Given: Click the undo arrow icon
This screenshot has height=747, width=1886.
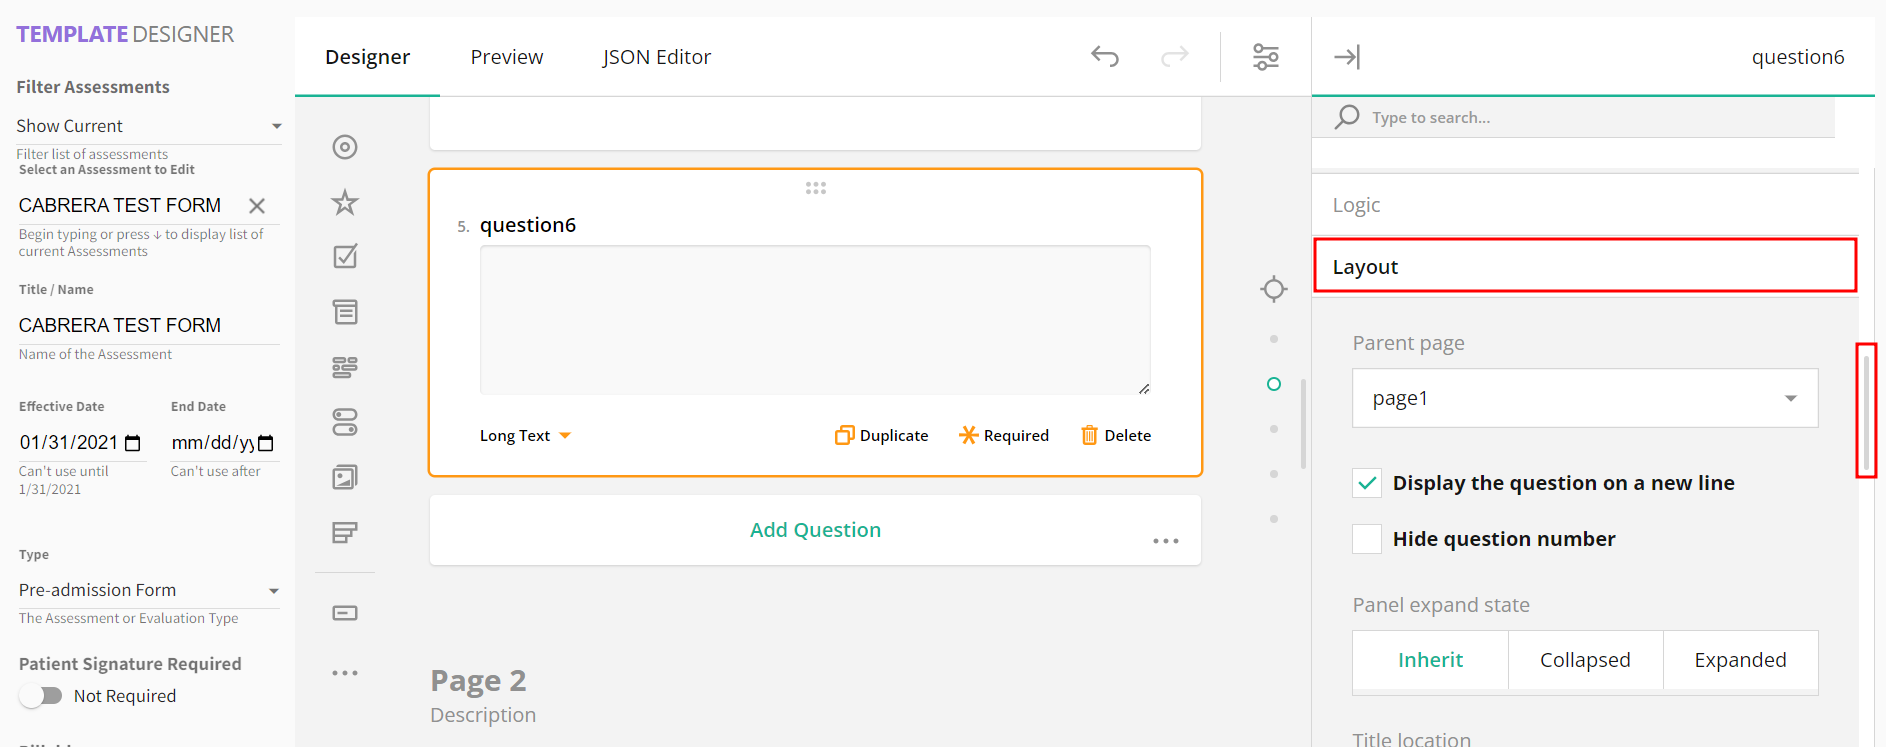Looking at the screenshot, I should (x=1104, y=57).
